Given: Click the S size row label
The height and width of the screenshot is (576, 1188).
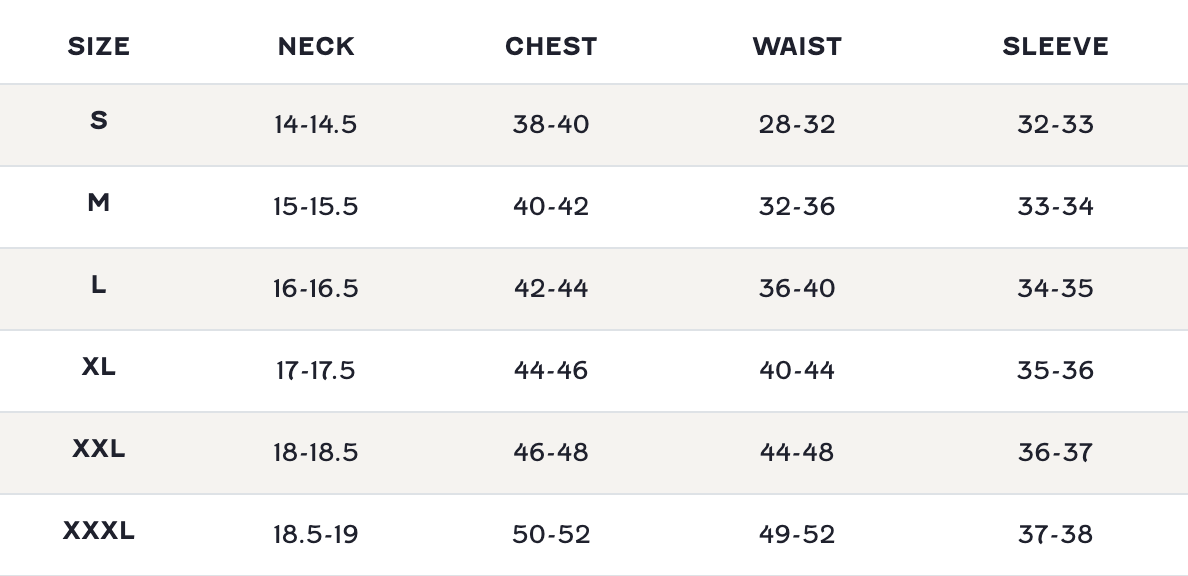Looking at the screenshot, I should (x=98, y=120).
